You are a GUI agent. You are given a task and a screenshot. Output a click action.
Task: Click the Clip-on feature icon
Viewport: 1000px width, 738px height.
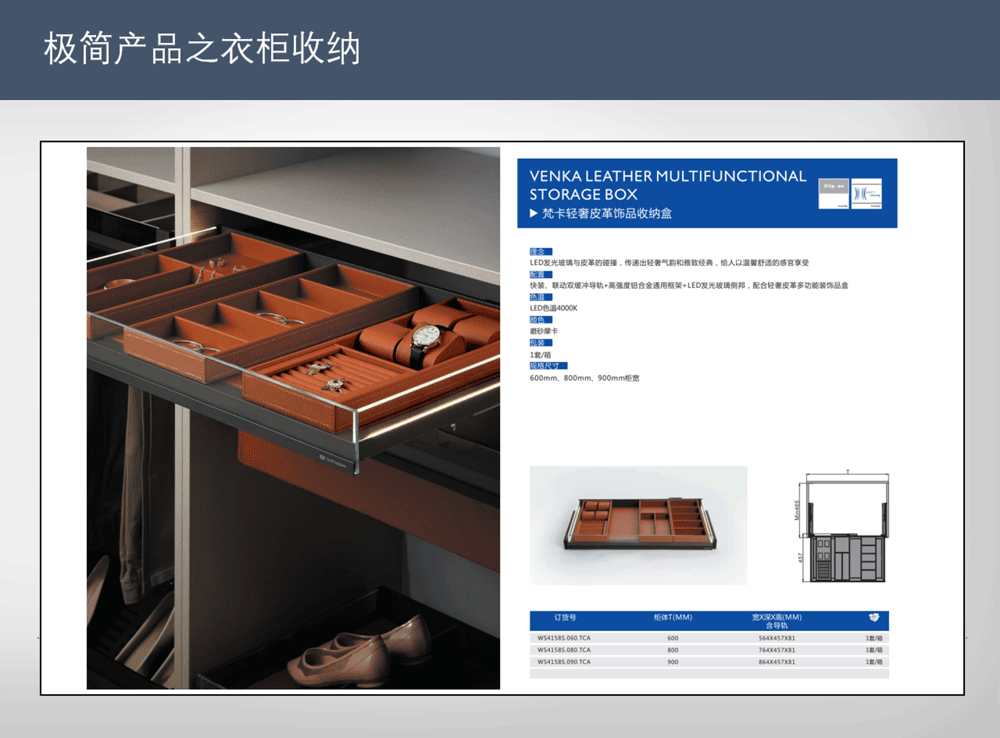click(834, 193)
